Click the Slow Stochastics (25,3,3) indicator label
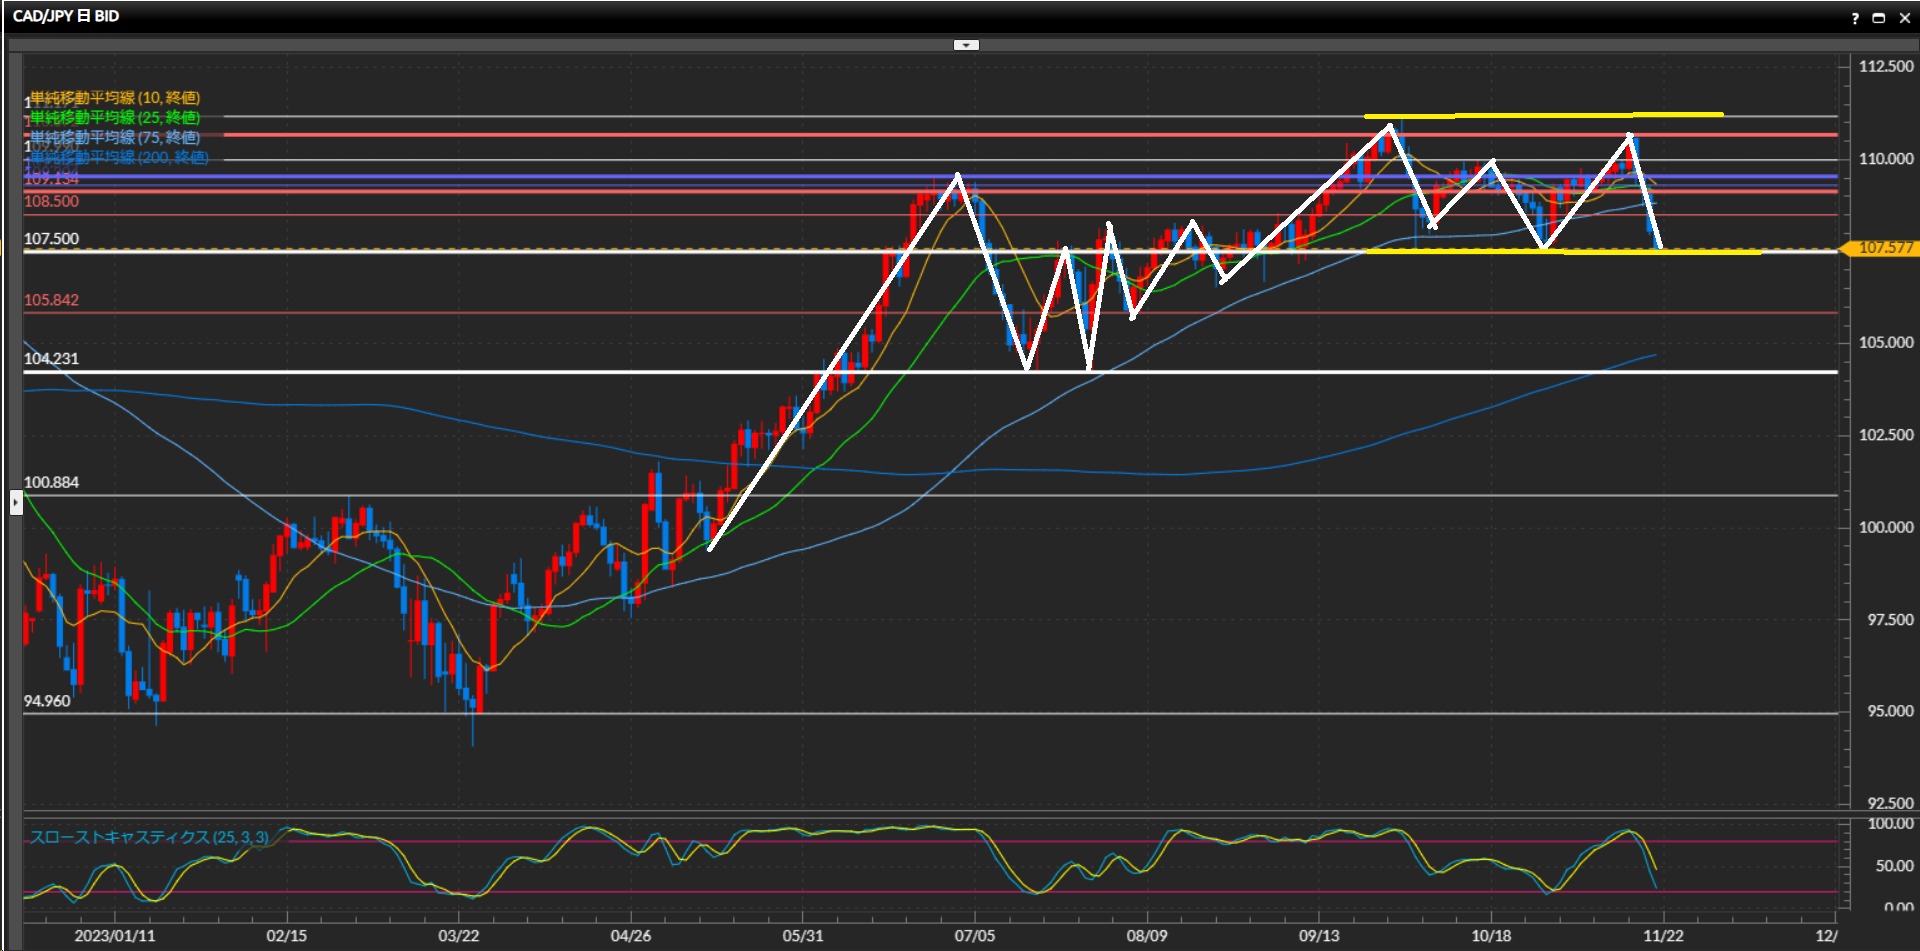The image size is (1920, 951). coord(149,837)
